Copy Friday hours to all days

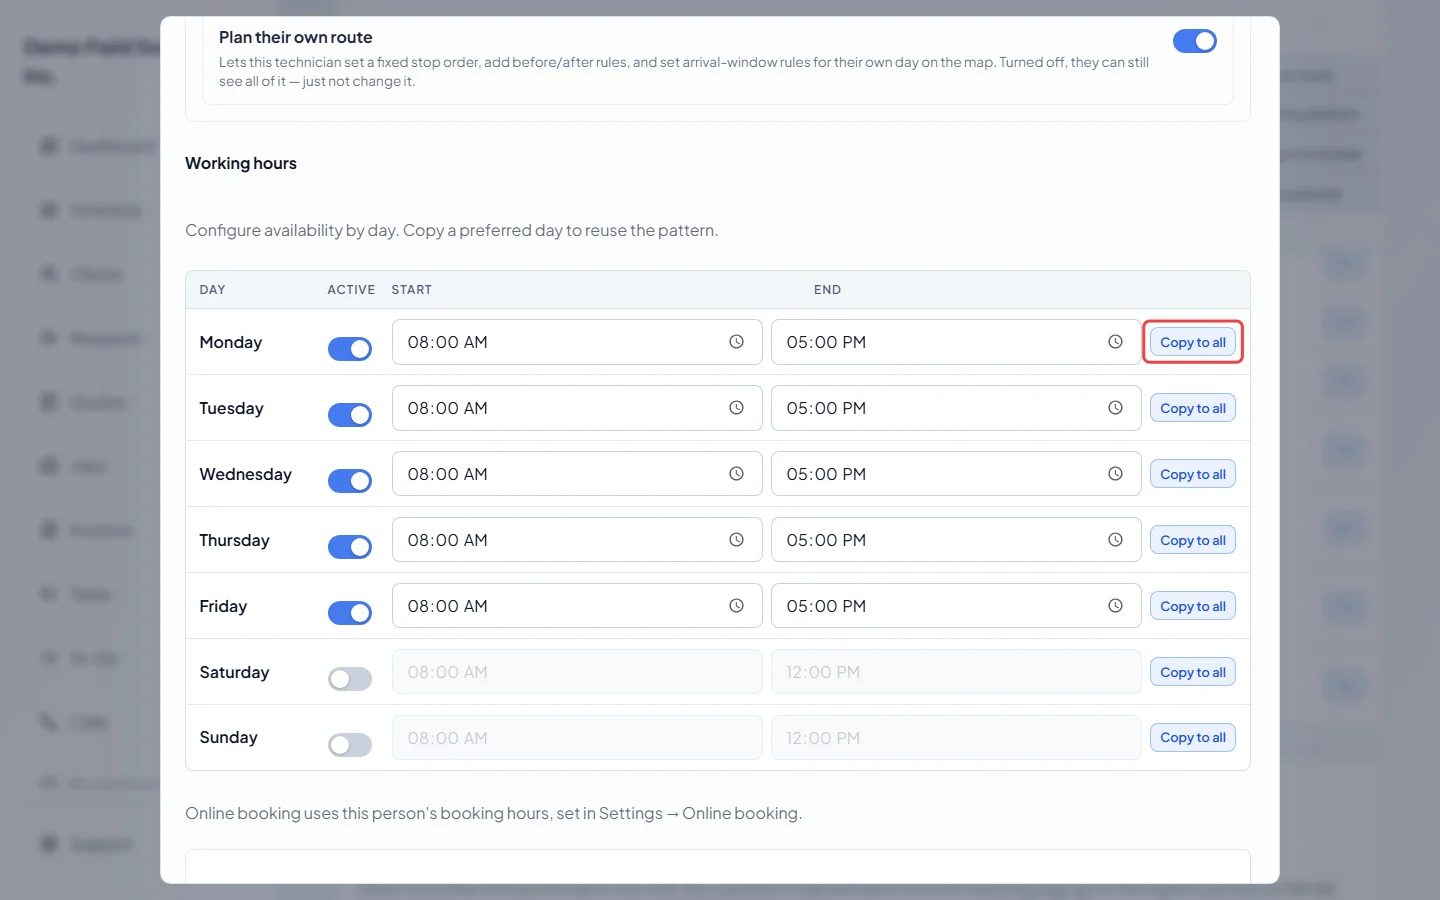coord(1193,606)
